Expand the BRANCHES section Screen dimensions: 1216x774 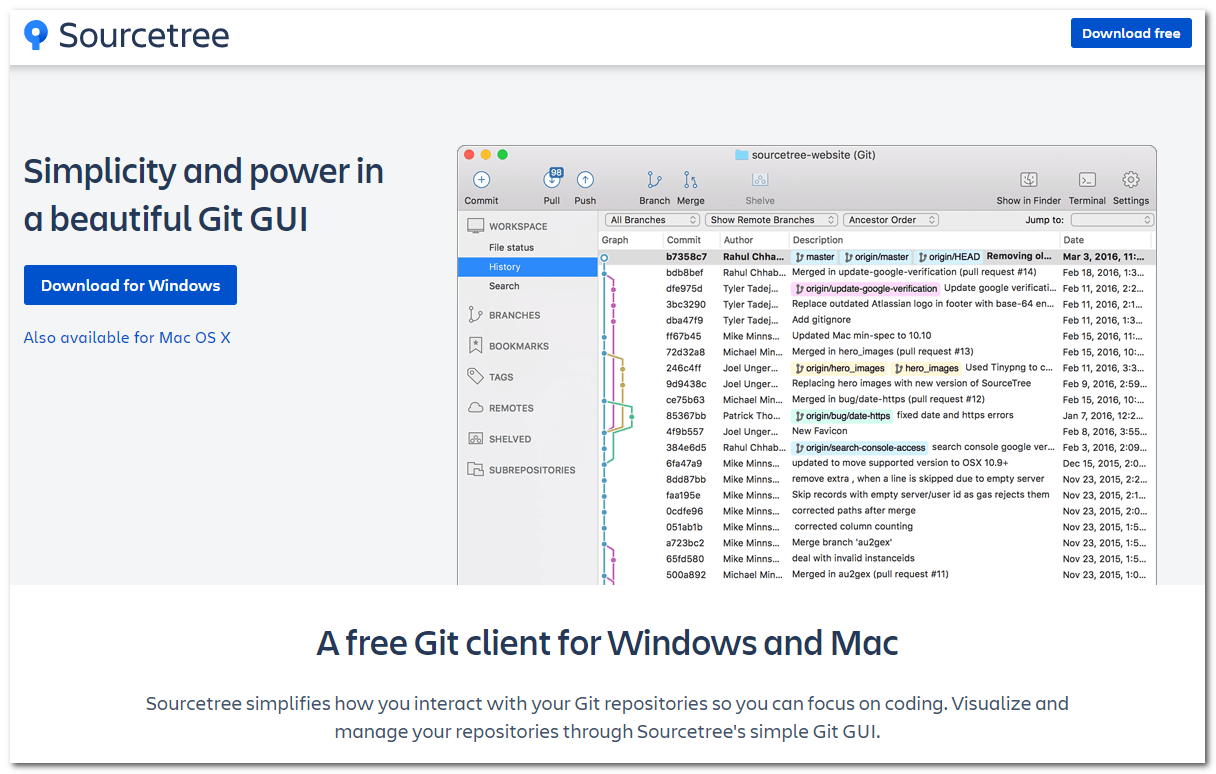[x=514, y=315]
